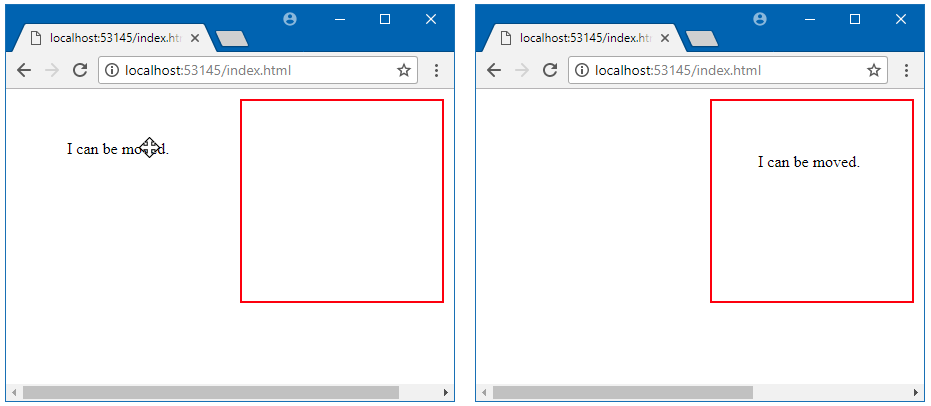Click 'I can be moved.' text in left window
931x406 pixels.
118,149
